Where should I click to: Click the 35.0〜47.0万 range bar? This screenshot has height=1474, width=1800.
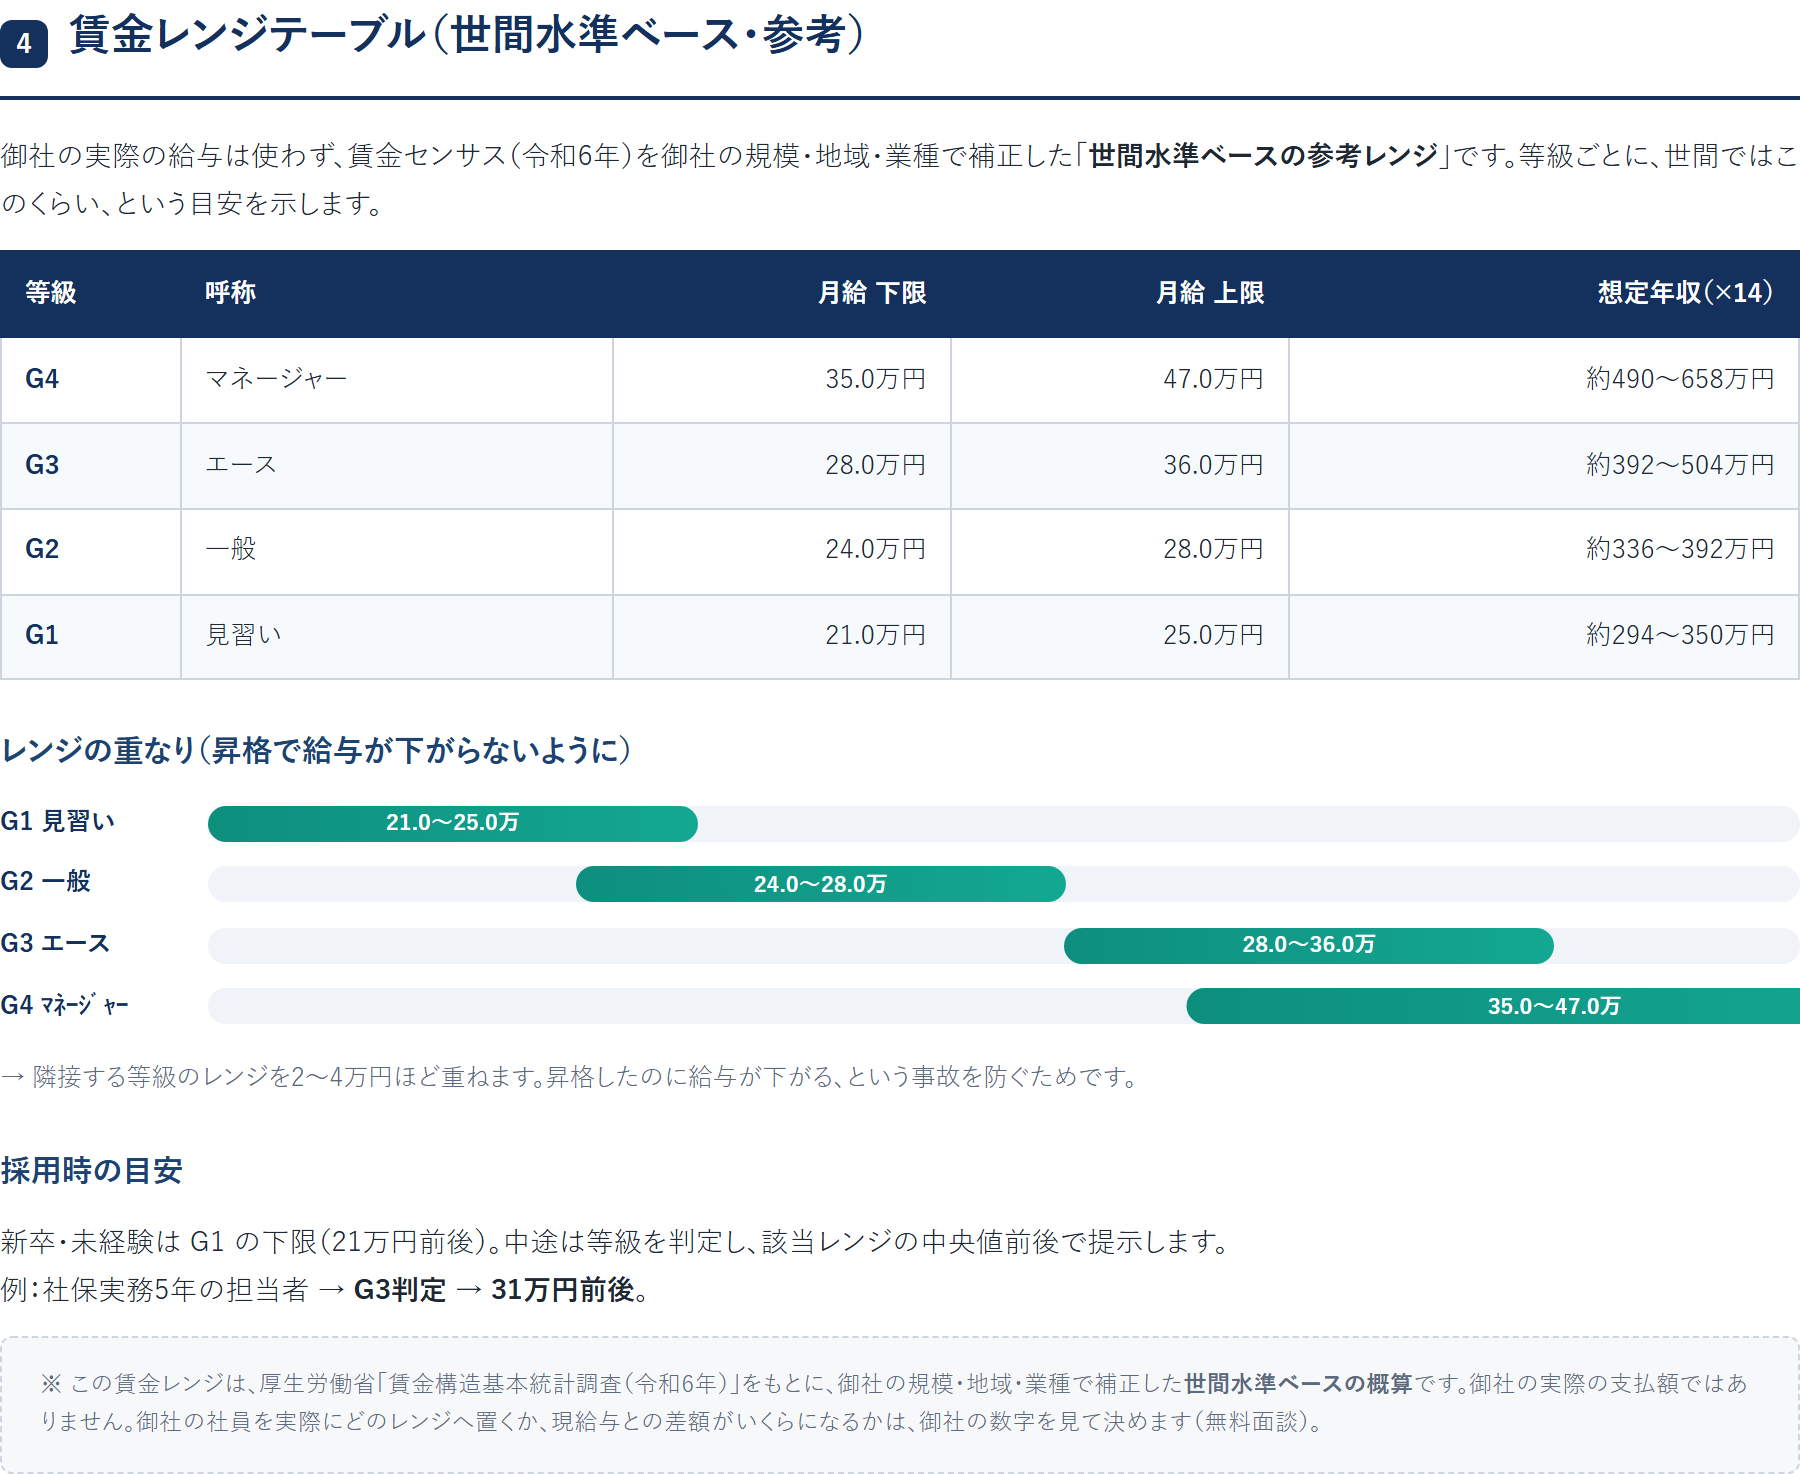point(1493,1006)
